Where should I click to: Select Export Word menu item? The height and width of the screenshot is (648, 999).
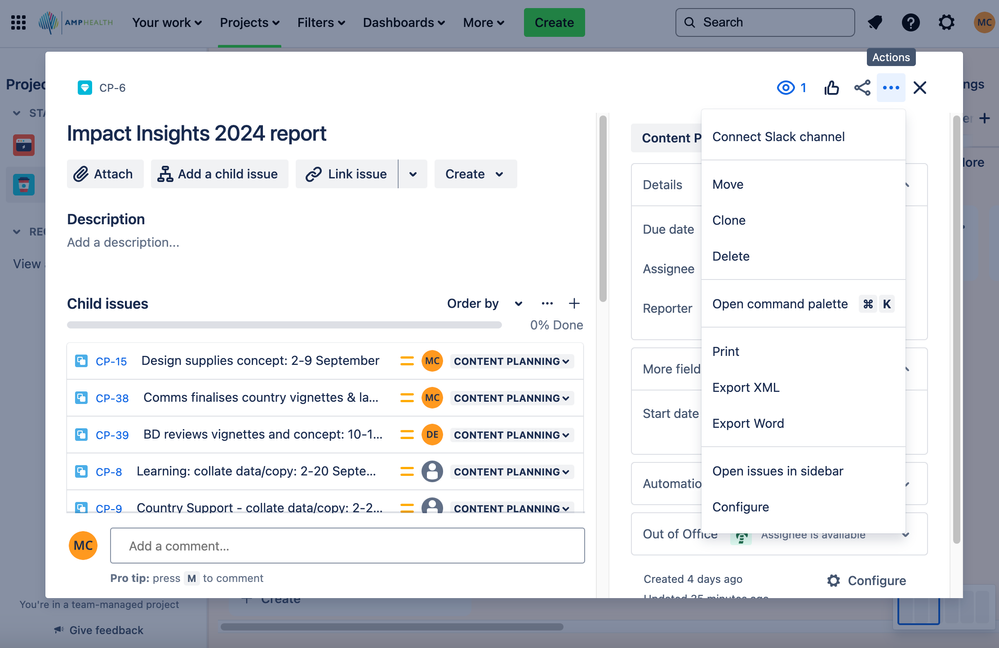coord(803,424)
